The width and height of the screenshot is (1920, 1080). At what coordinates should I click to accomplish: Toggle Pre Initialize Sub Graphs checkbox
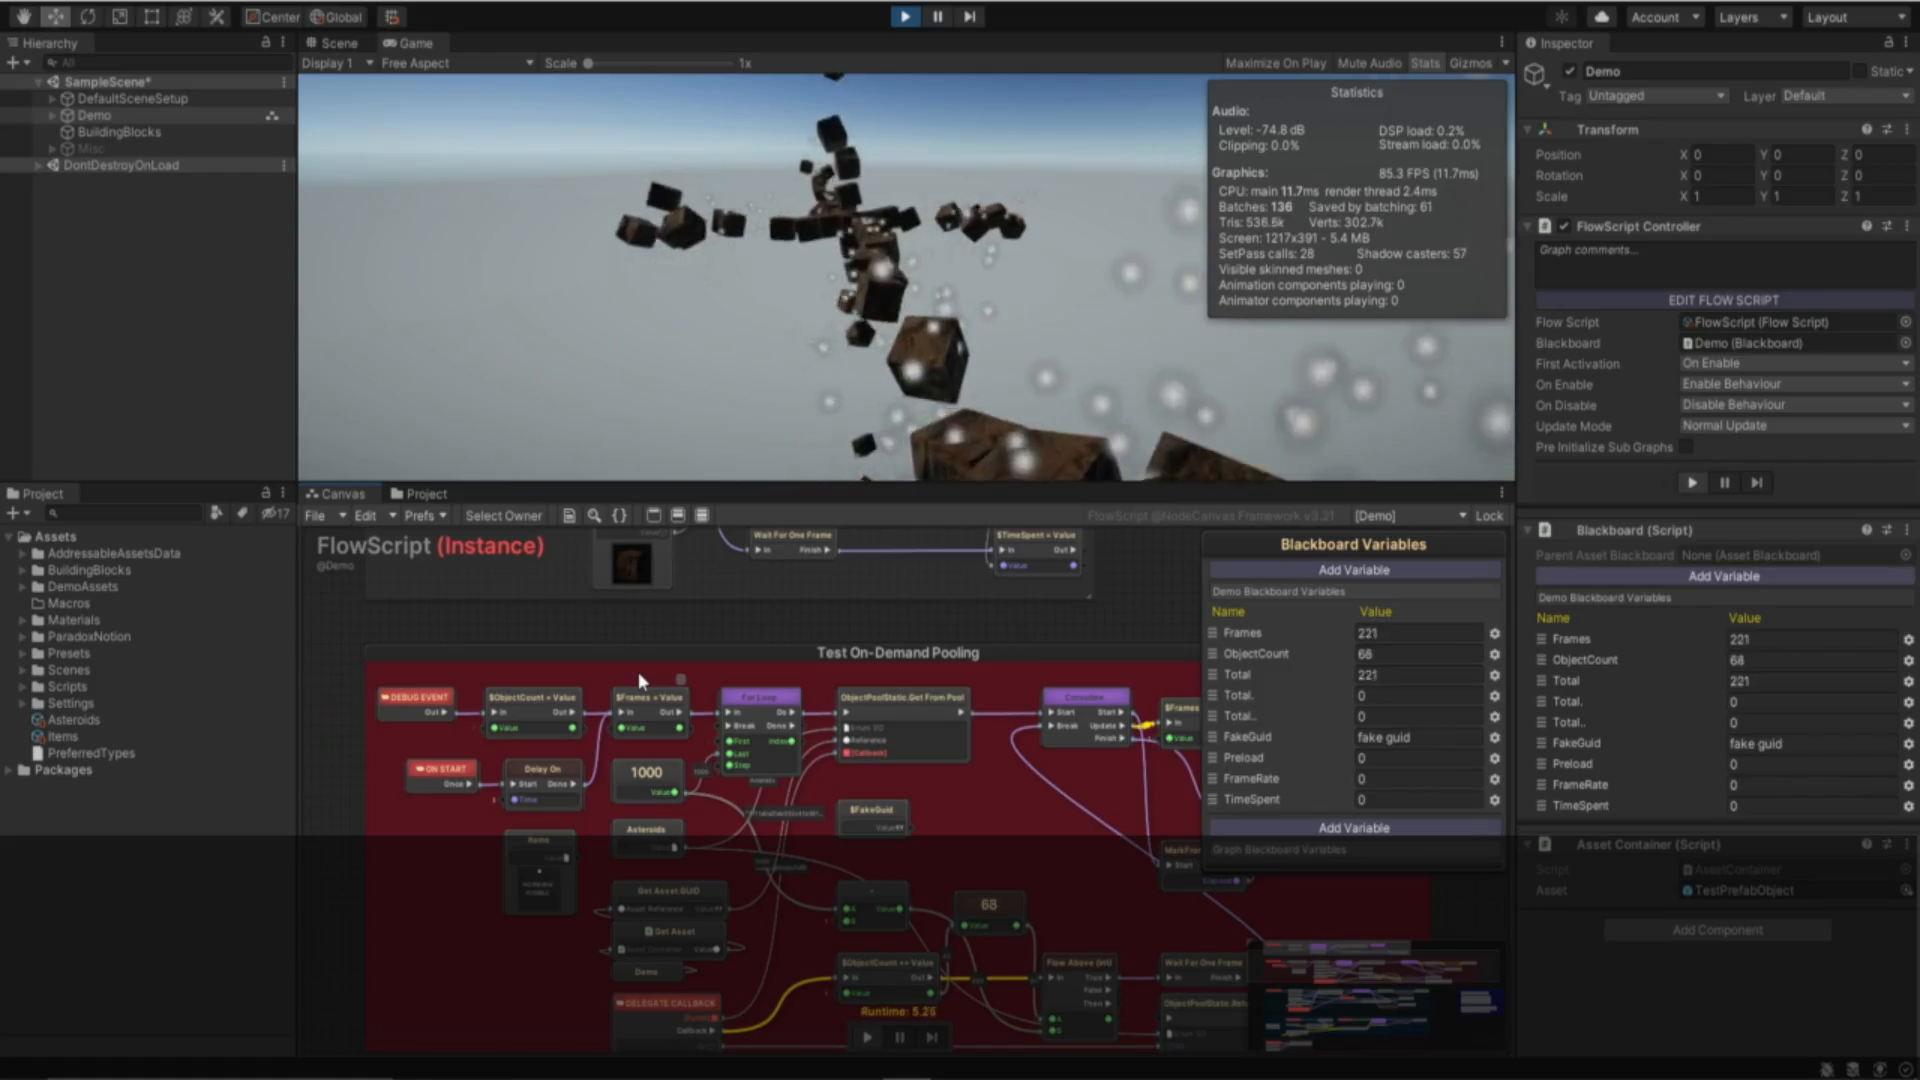(1687, 447)
